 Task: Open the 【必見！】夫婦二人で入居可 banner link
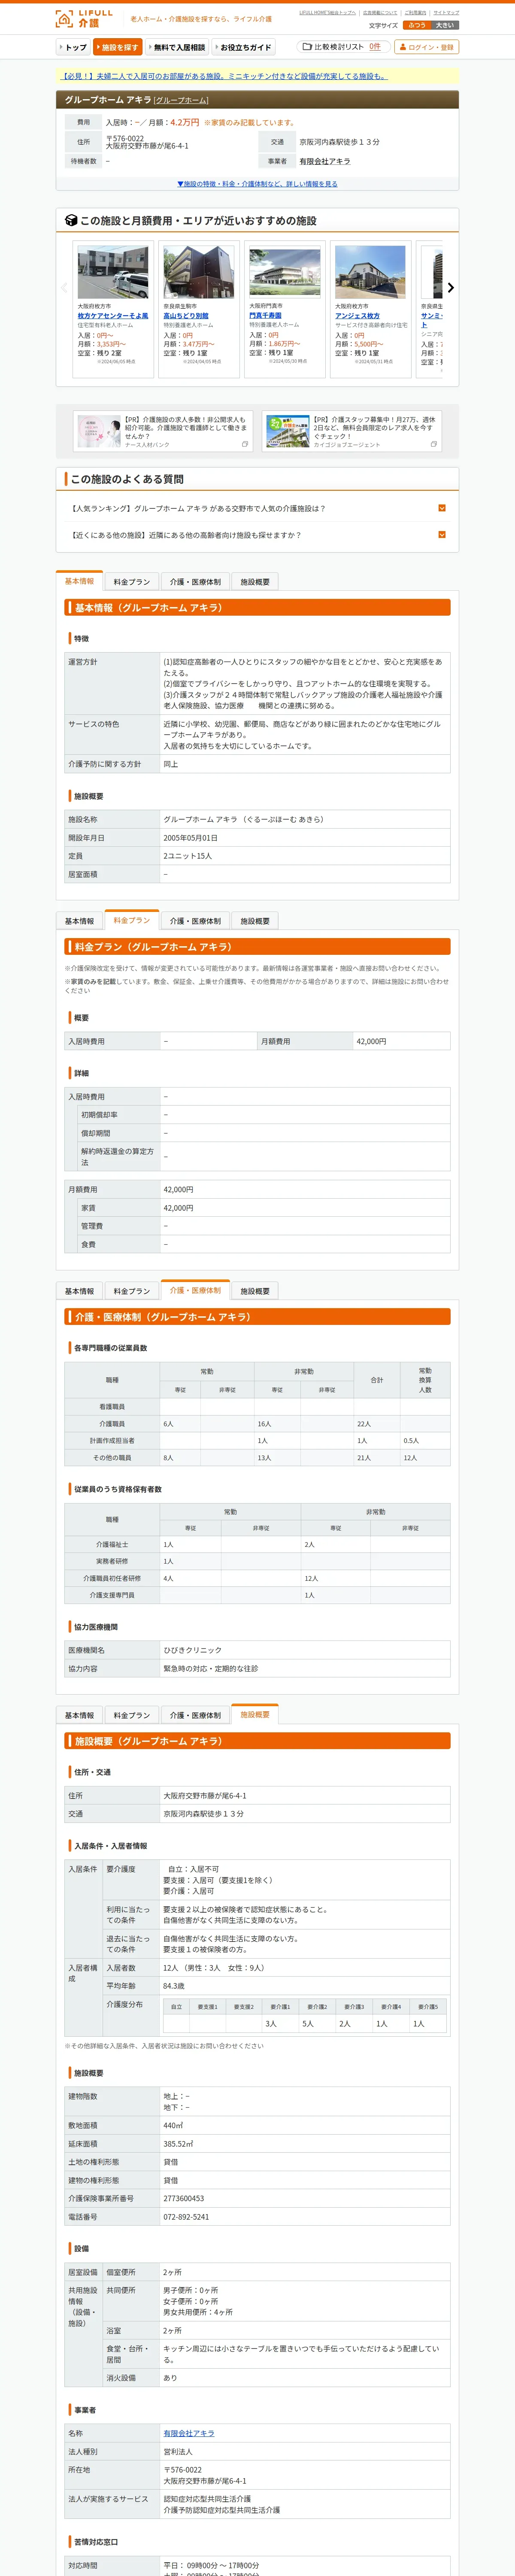tap(225, 76)
